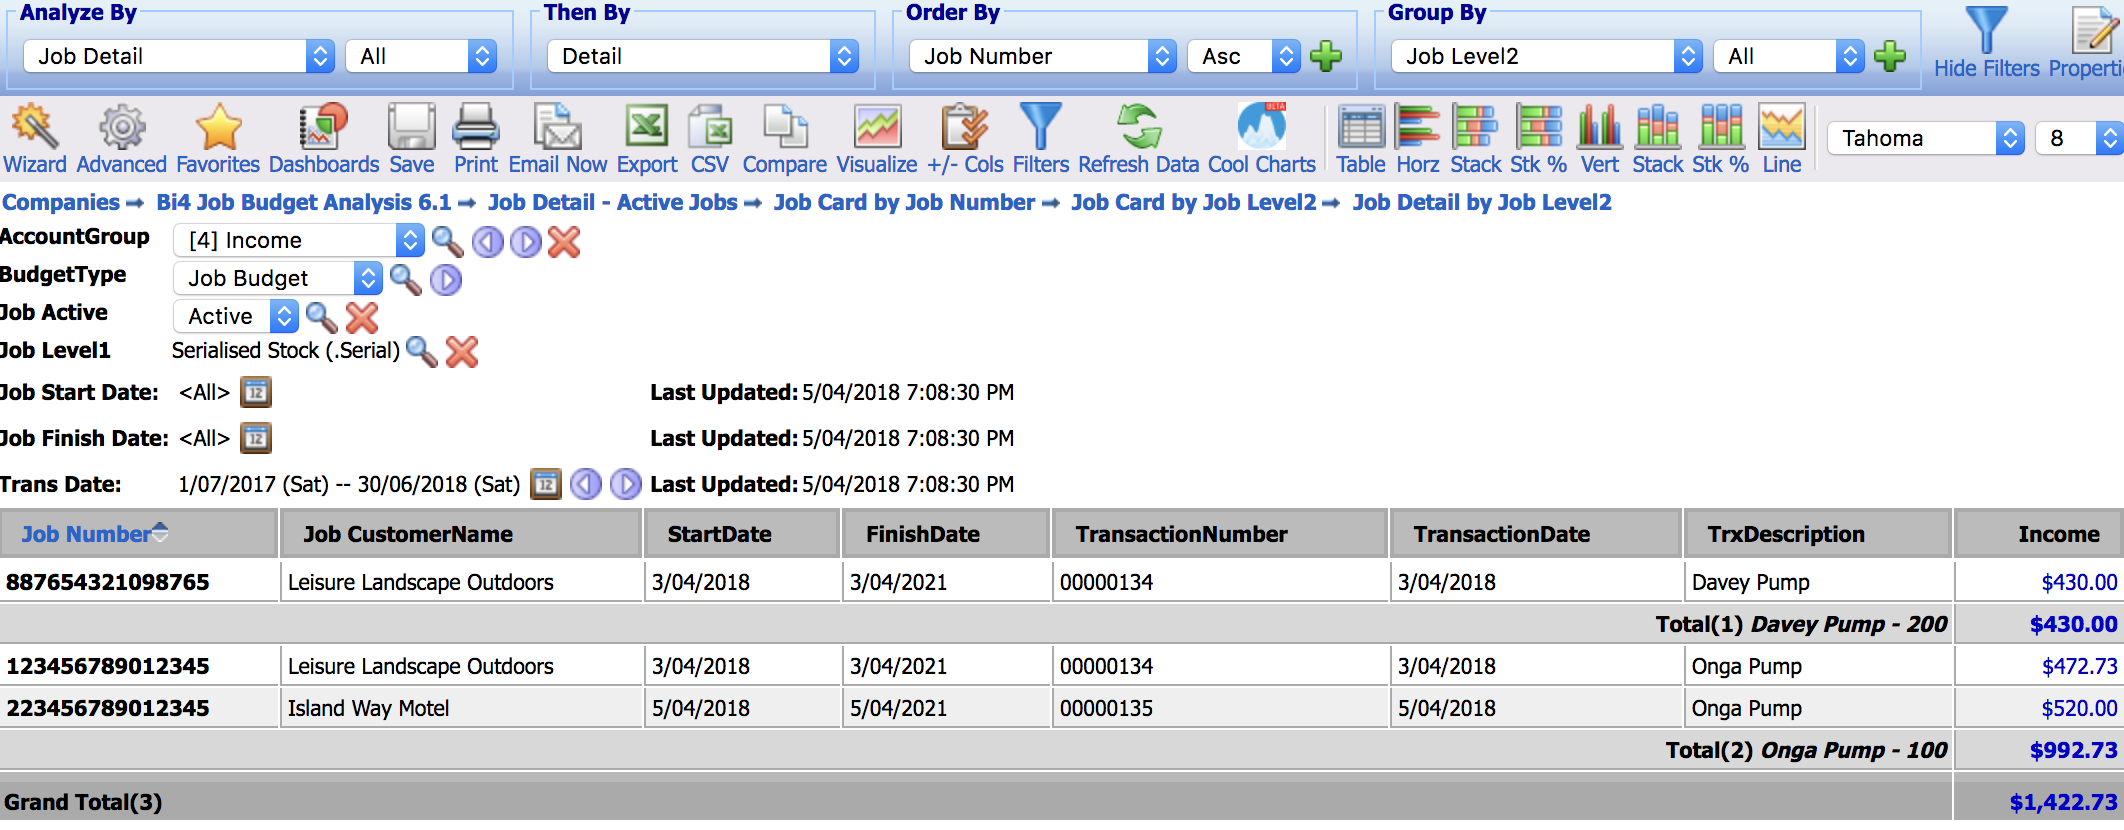Screen dimensions: 2124x830
Task: Select horizontal Stk % chart
Action: (x=1539, y=140)
